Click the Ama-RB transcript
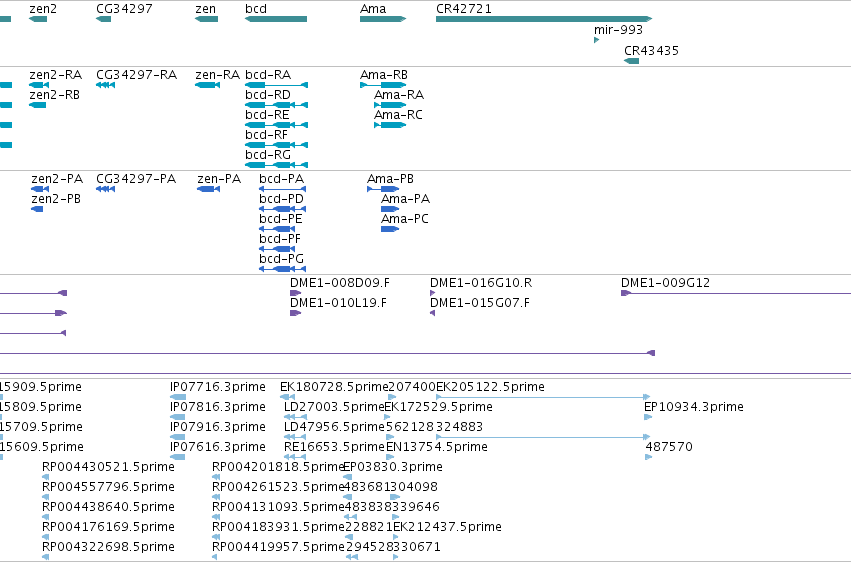Viewport: 851px width, 562px height. coord(383,85)
